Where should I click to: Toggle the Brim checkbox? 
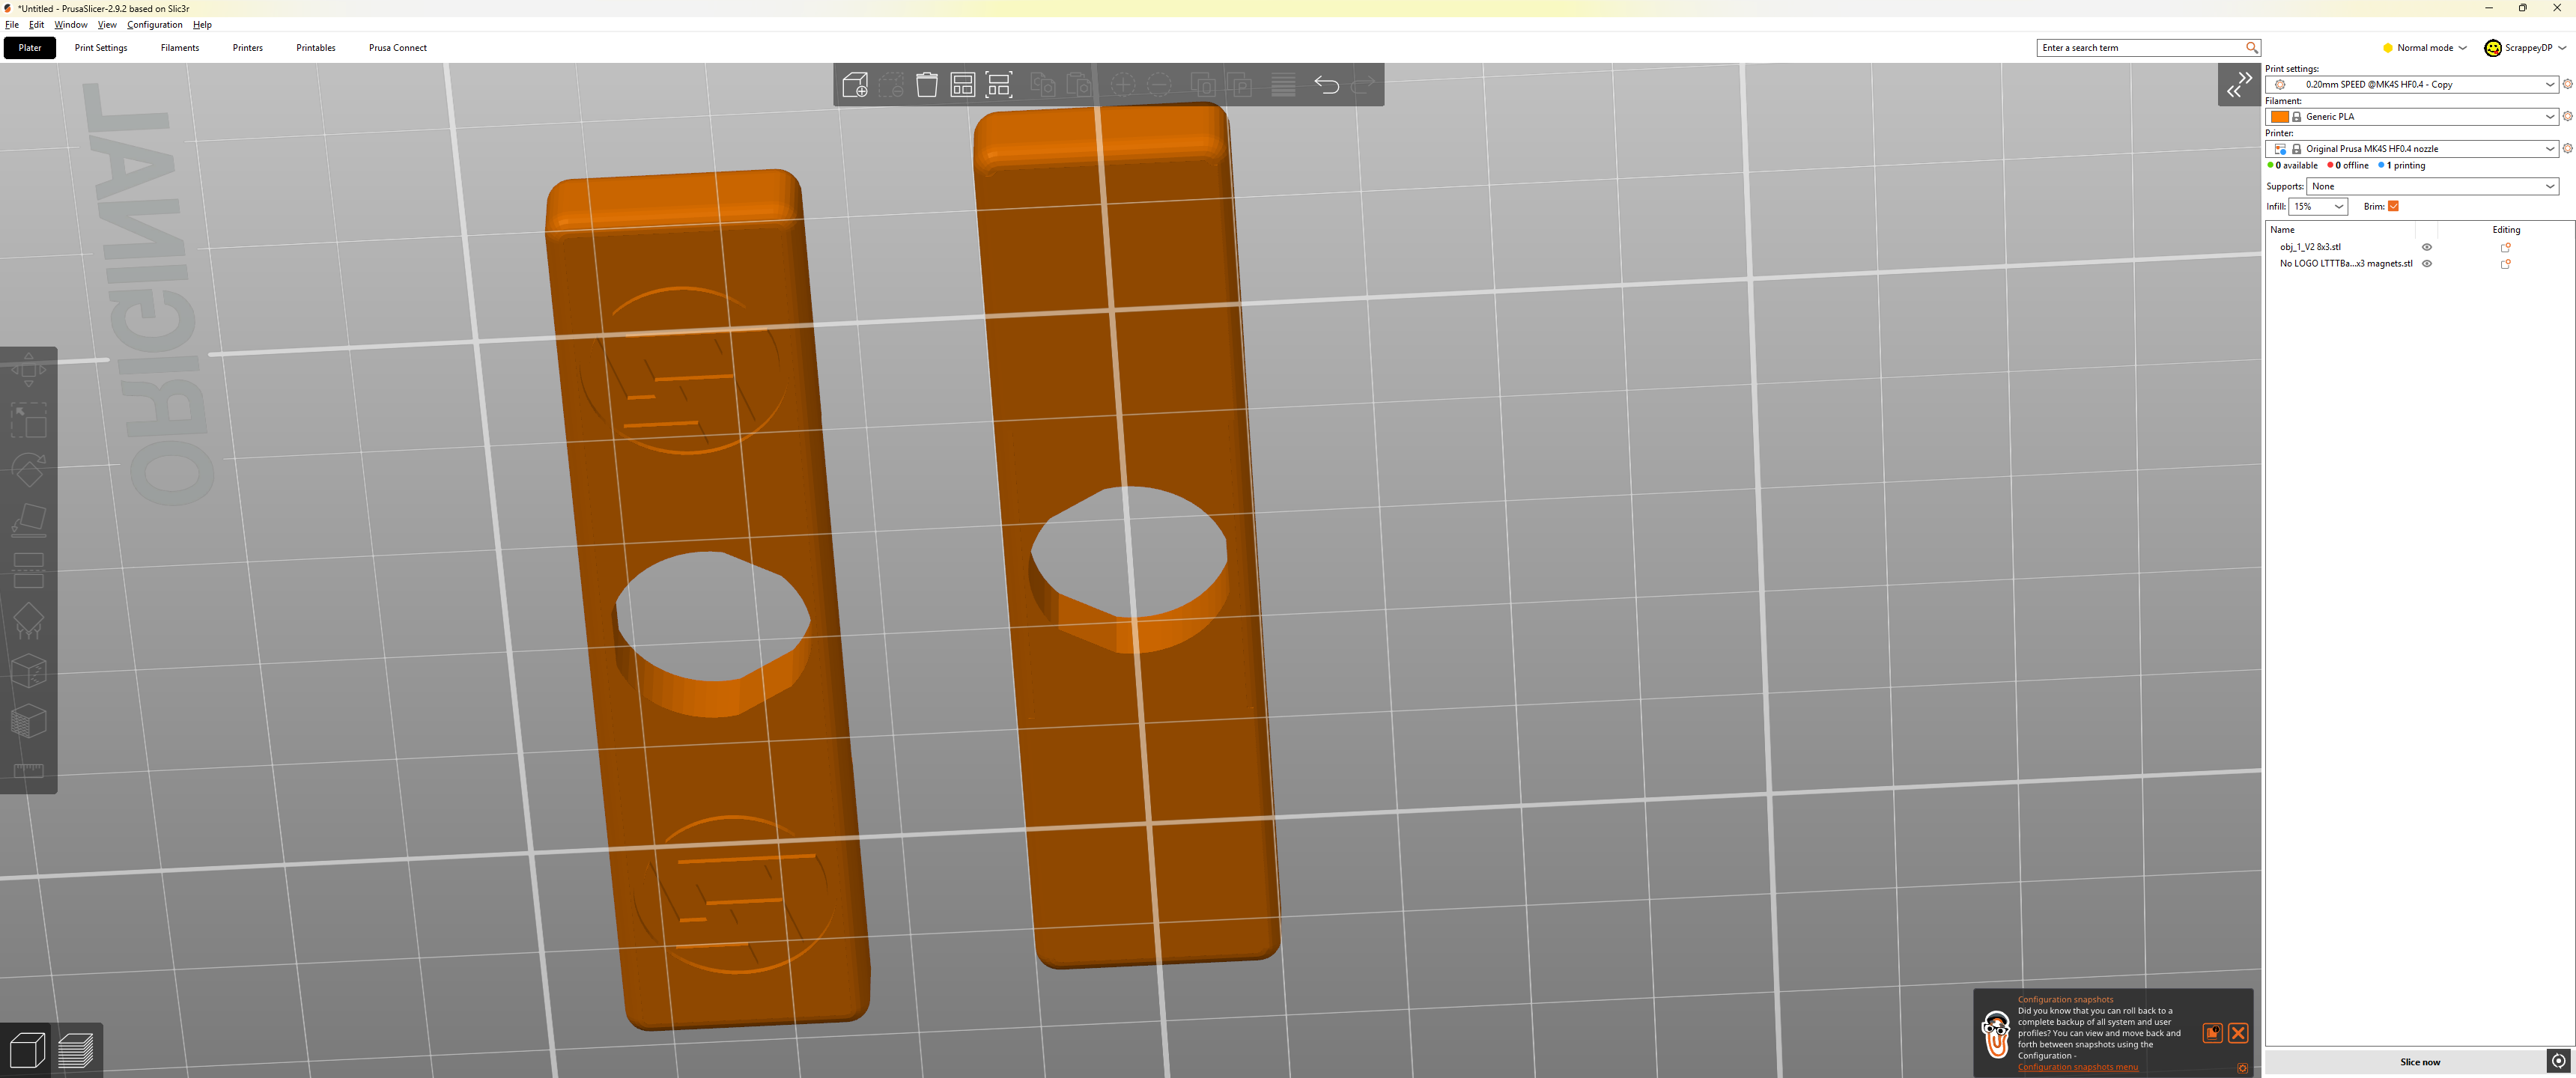[2394, 206]
